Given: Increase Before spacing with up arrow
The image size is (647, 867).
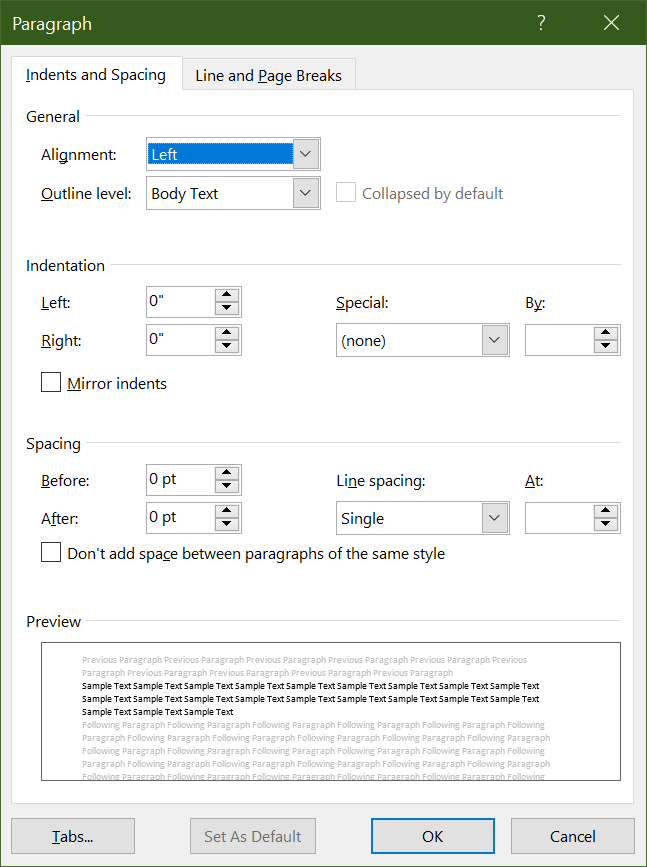Looking at the screenshot, I should [x=227, y=473].
